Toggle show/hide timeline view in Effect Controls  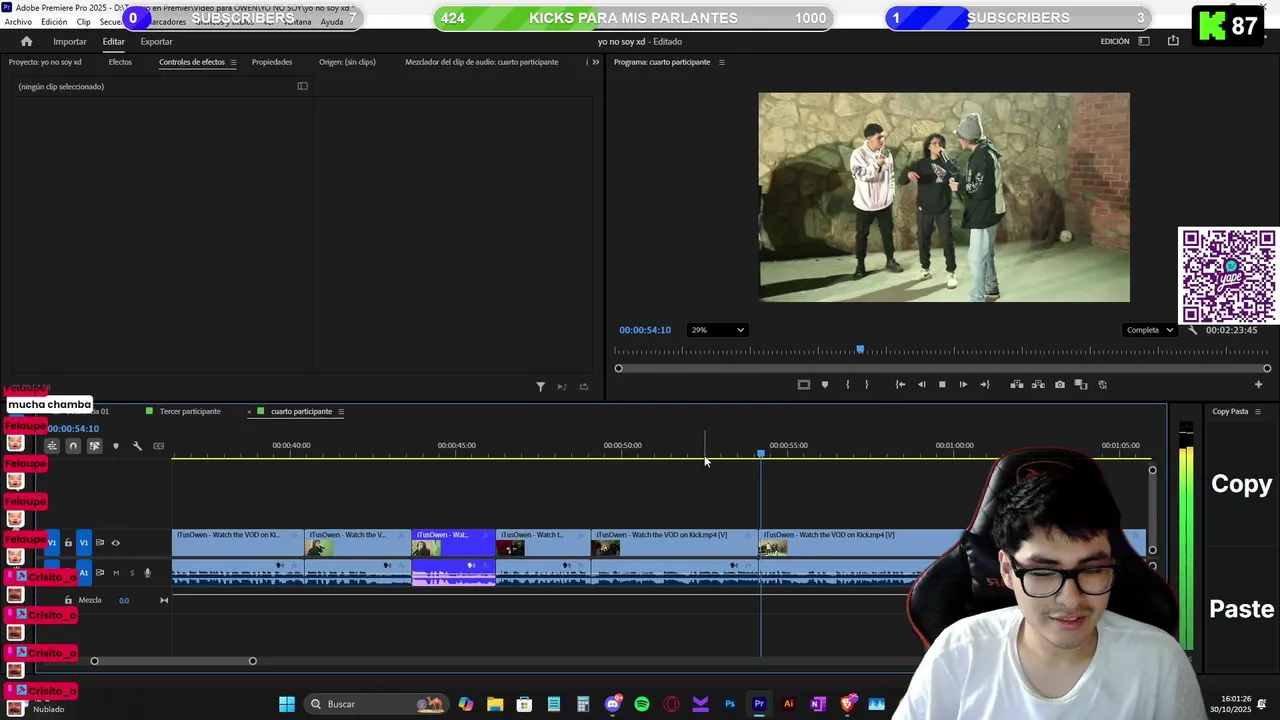pyautogui.click(x=302, y=86)
